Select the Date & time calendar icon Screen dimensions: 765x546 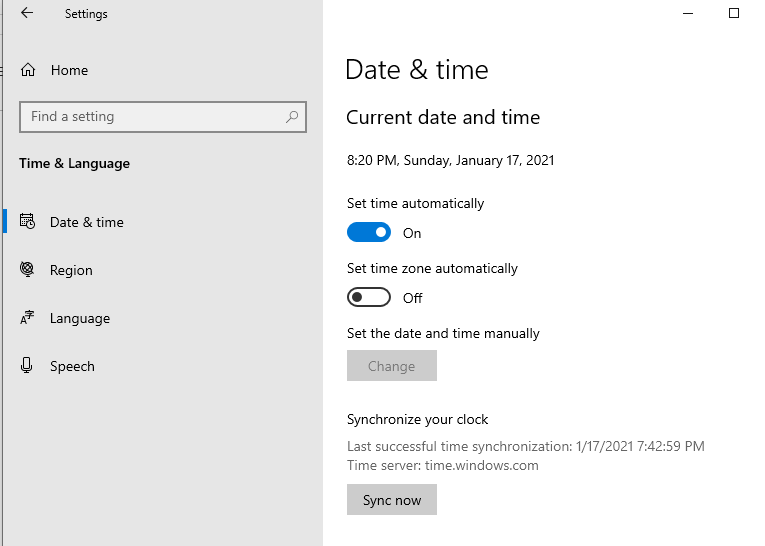[27, 222]
